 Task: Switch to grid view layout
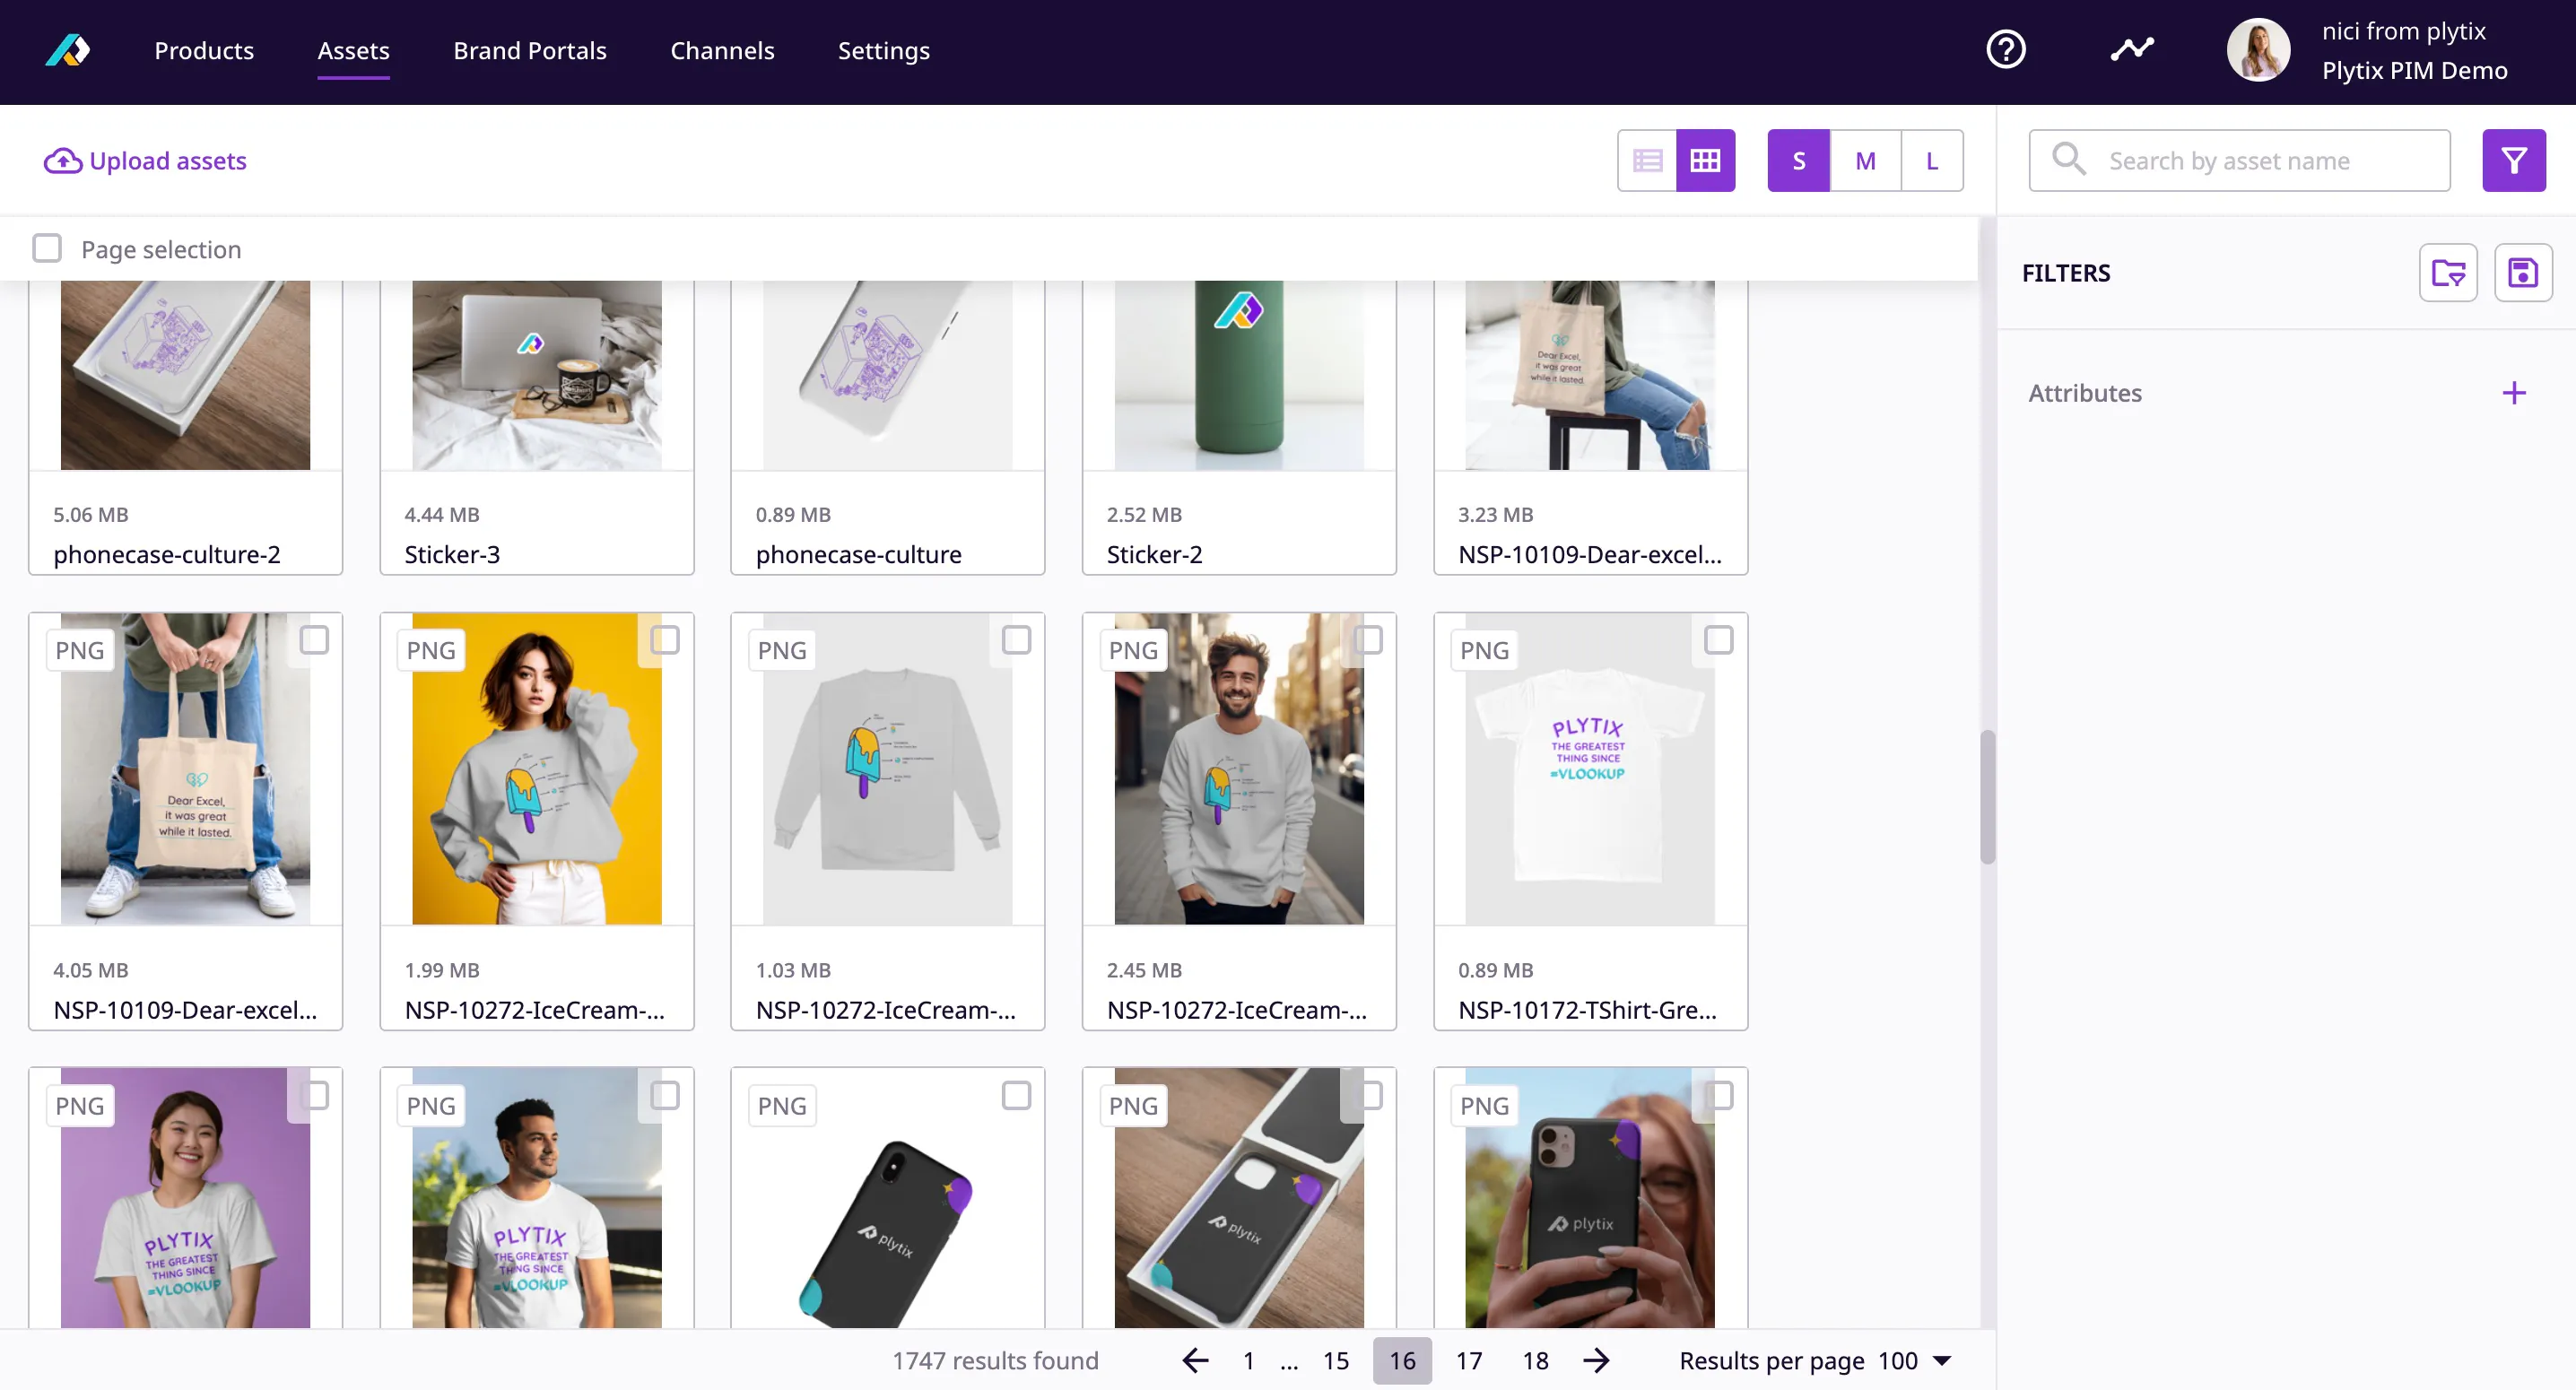coord(1705,160)
